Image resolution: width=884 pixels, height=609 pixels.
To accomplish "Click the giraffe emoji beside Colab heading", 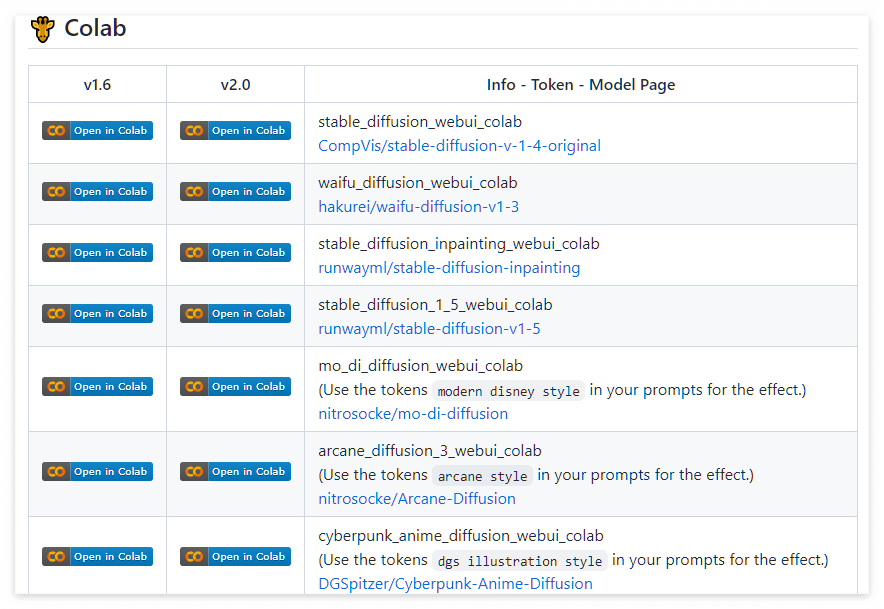I will [x=42, y=29].
